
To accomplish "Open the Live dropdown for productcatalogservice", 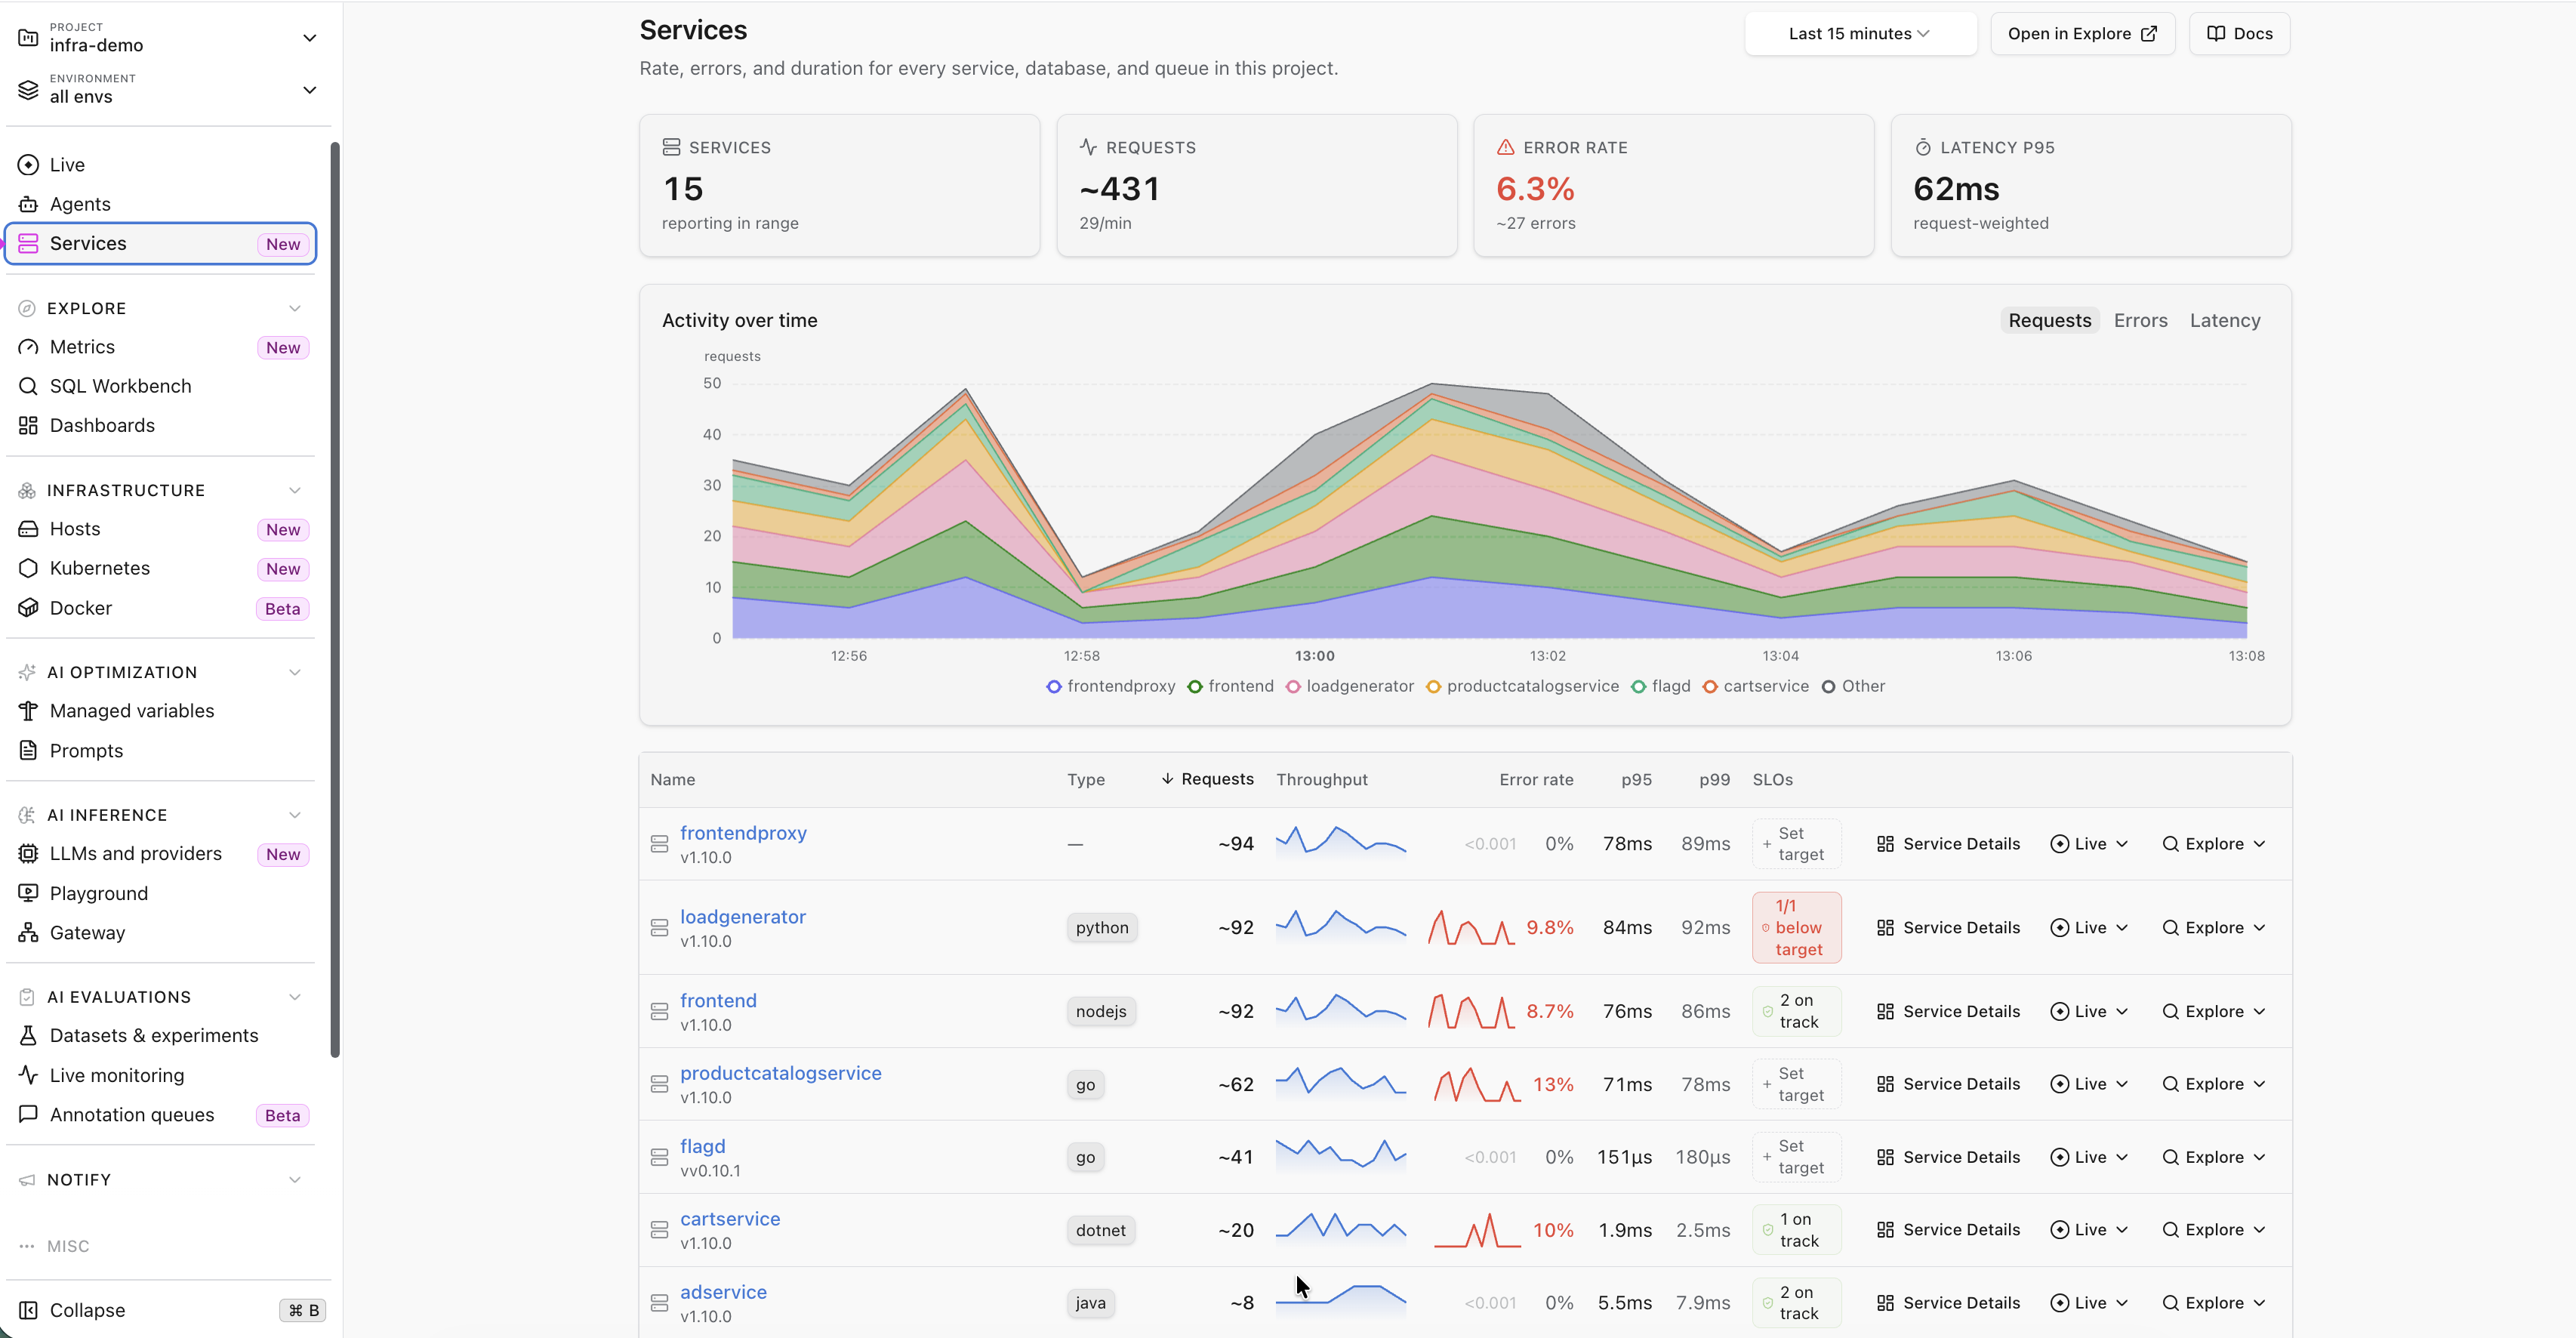I will (2088, 1084).
